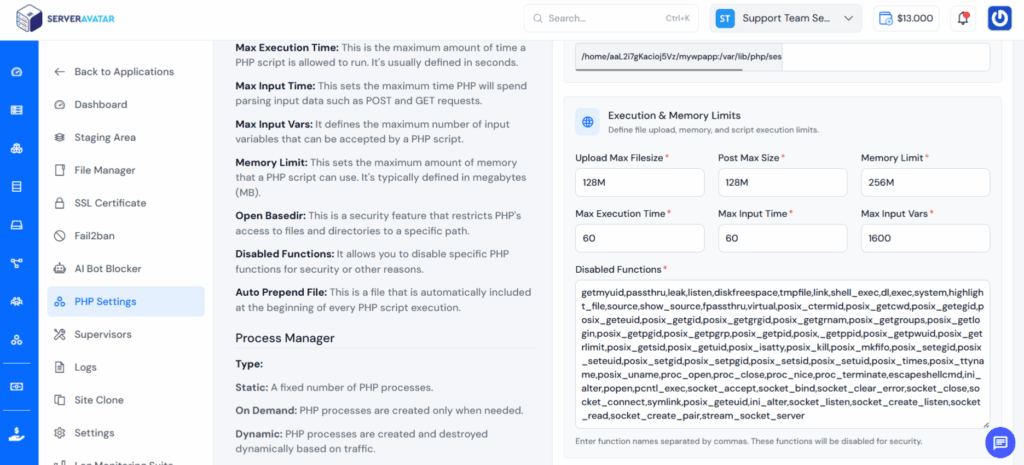Open the applications cubes icon in left rail
Image resolution: width=1024 pixels, height=465 pixels.
[17, 149]
